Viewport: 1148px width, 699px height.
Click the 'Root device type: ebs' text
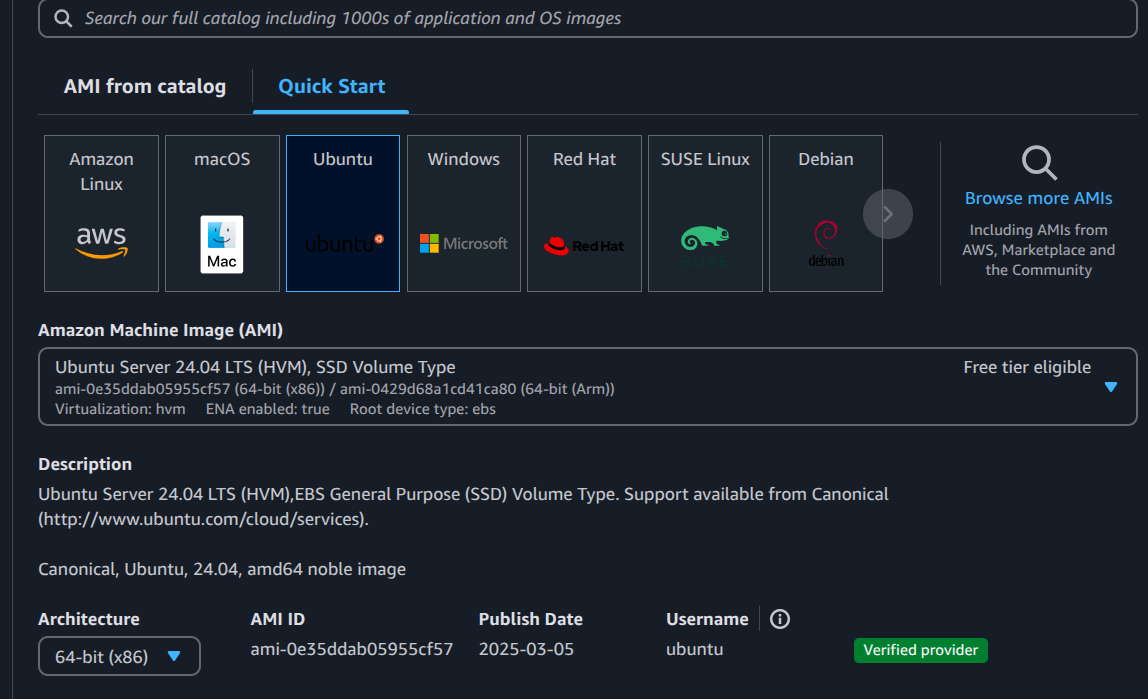[x=422, y=409]
